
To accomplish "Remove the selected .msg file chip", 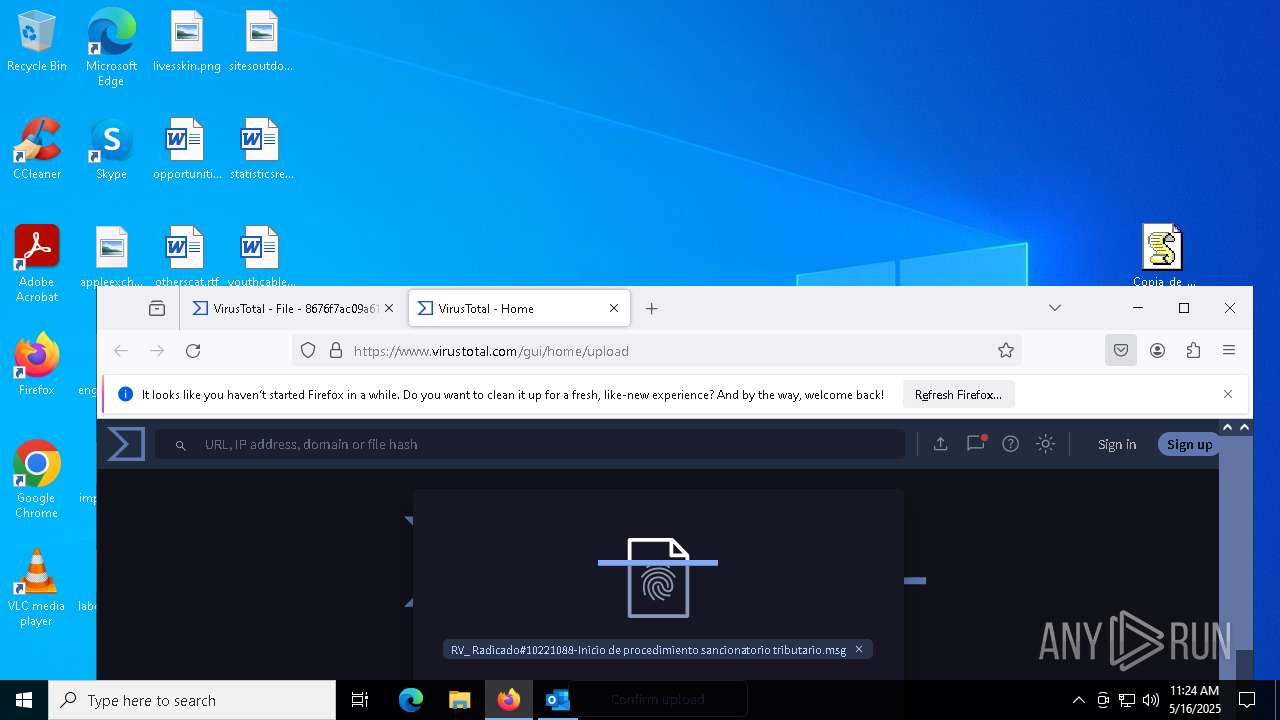I will pos(858,649).
